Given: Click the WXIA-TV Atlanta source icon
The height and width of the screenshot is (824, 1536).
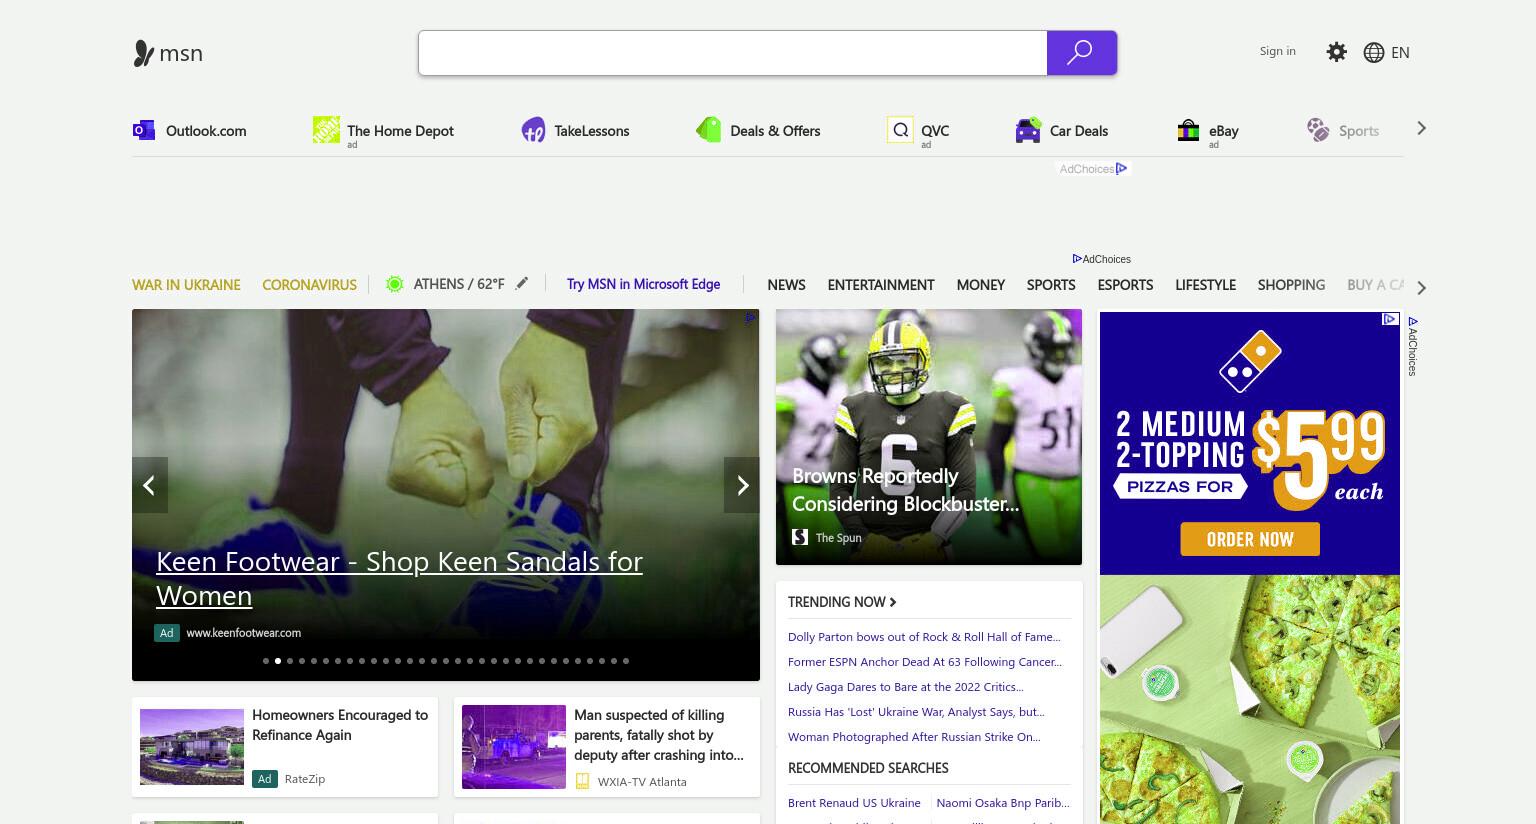Looking at the screenshot, I should [x=582, y=781].
